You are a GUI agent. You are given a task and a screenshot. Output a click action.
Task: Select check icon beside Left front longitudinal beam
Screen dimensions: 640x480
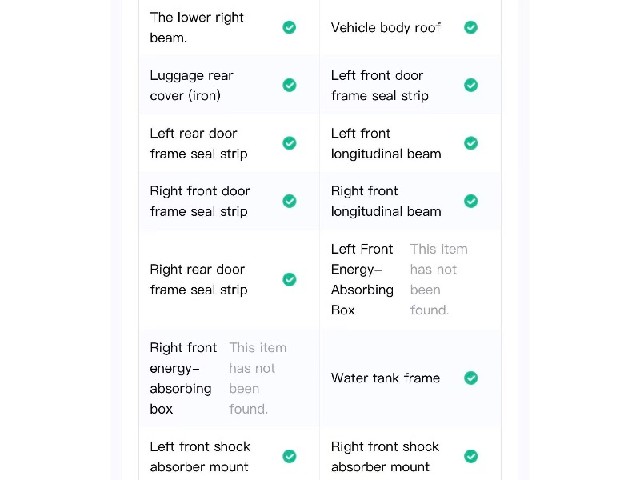pos(471,143)
